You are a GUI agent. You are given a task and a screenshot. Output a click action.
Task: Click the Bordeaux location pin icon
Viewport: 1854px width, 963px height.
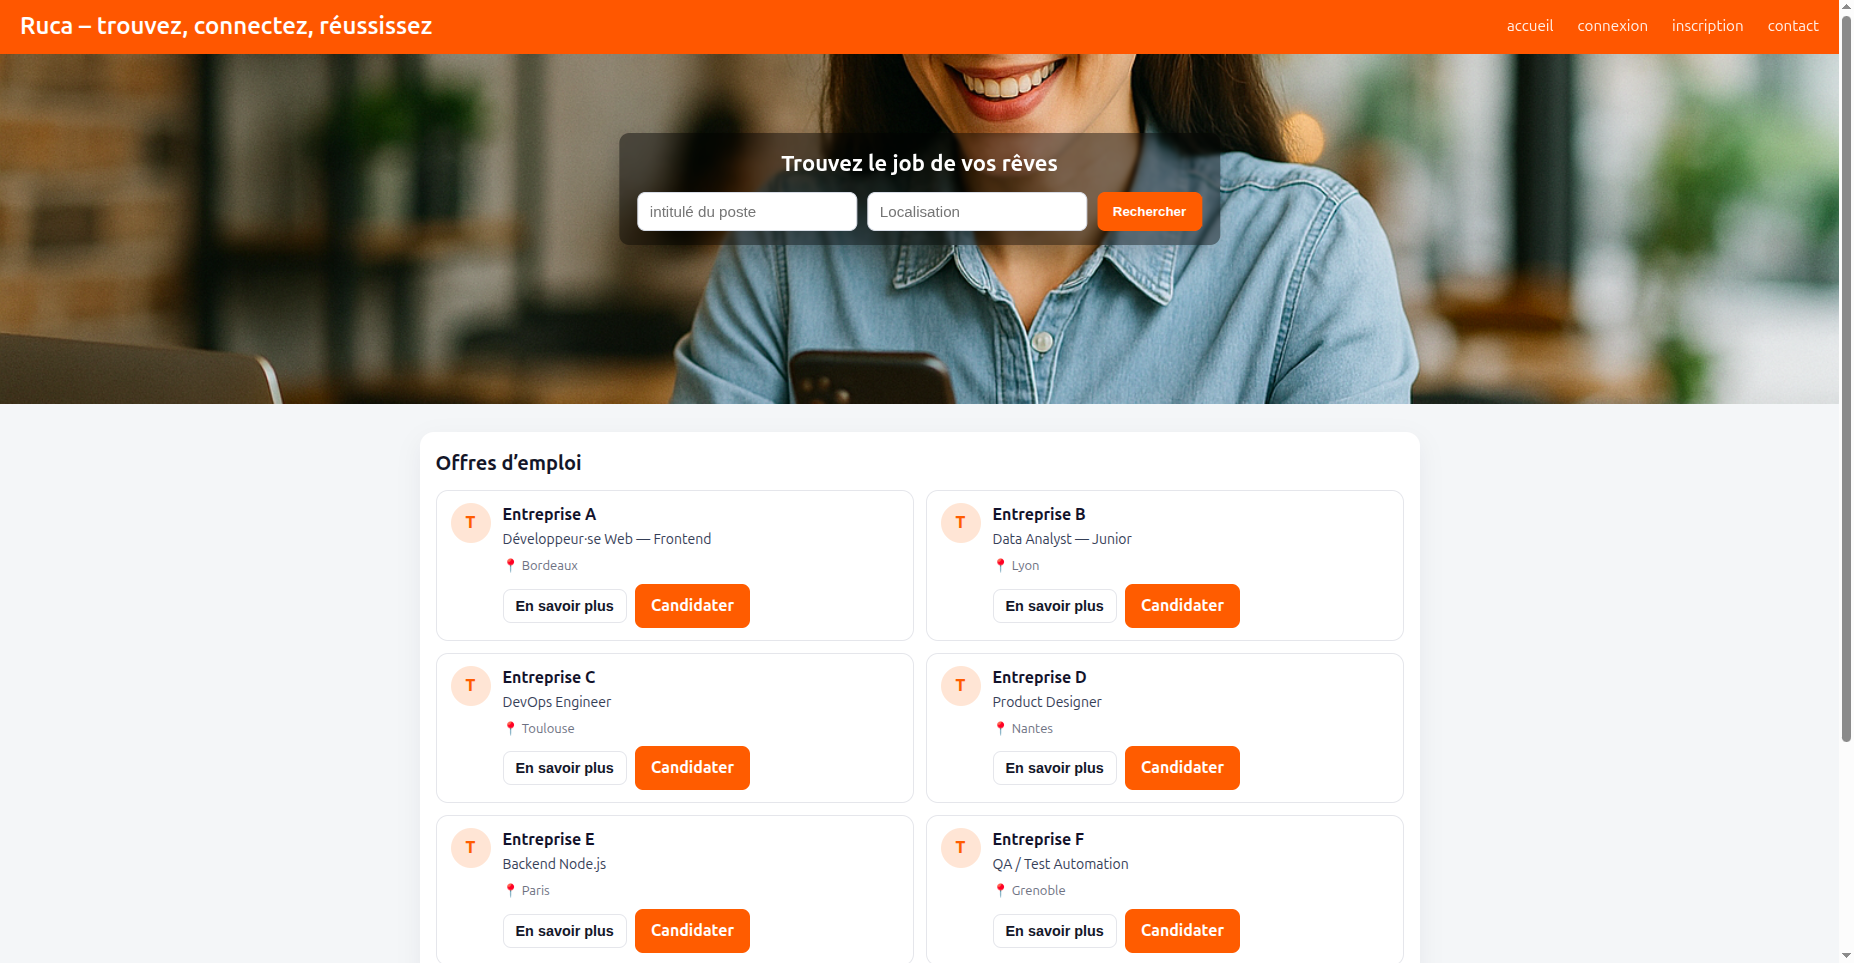[510, 565]
